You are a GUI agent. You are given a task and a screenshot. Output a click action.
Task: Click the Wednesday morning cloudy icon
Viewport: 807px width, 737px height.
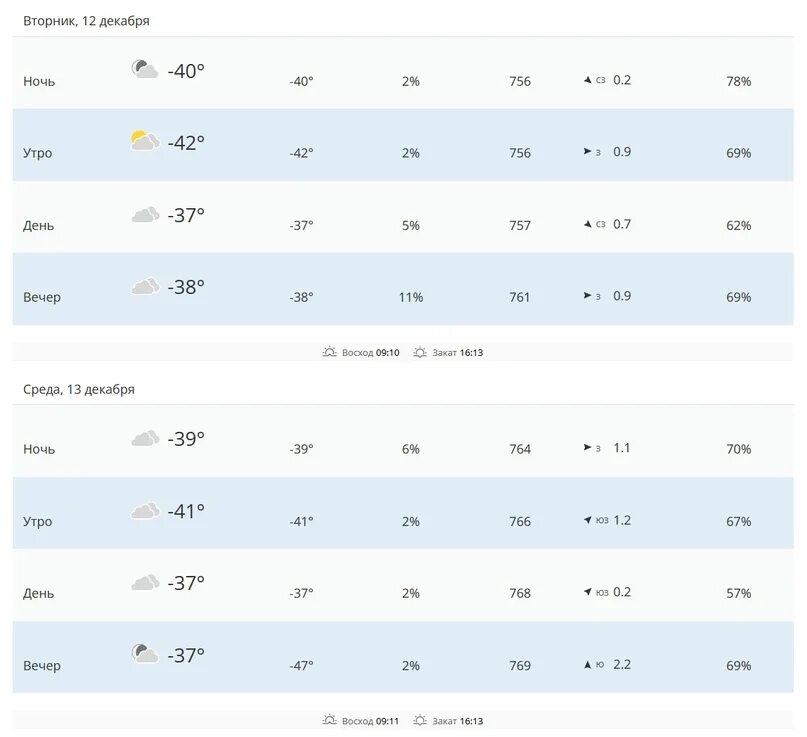pyautogui.click(x=145, y=511)
